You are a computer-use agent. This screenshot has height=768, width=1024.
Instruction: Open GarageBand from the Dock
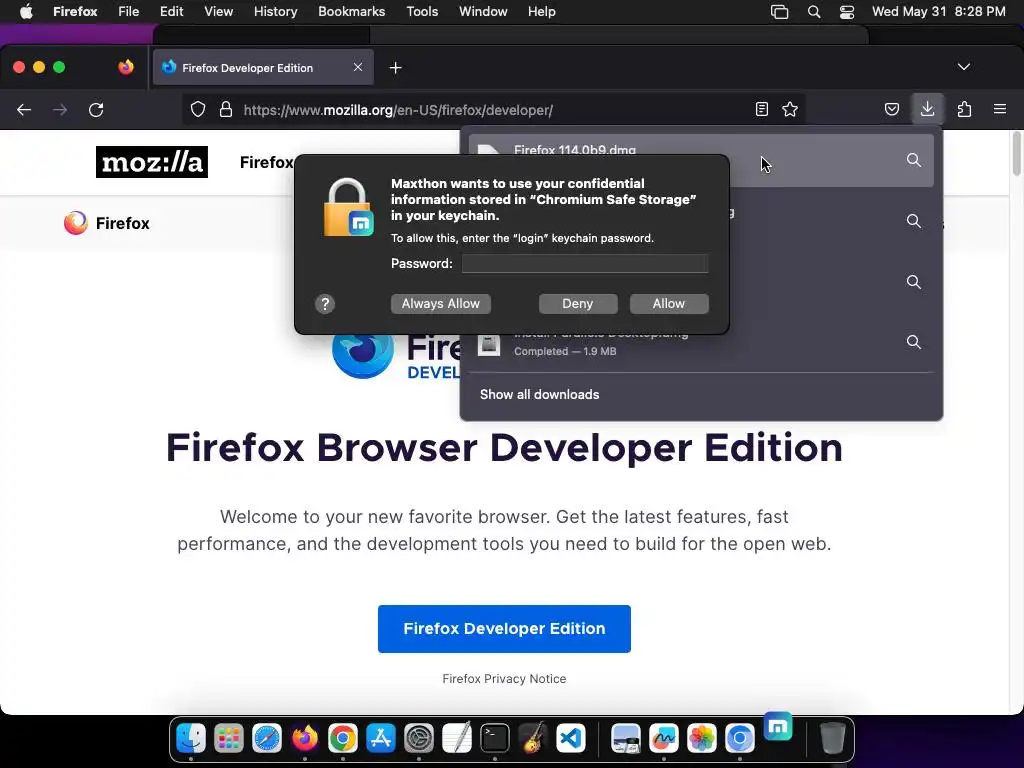pyautogui.click(x=533, y=739)
